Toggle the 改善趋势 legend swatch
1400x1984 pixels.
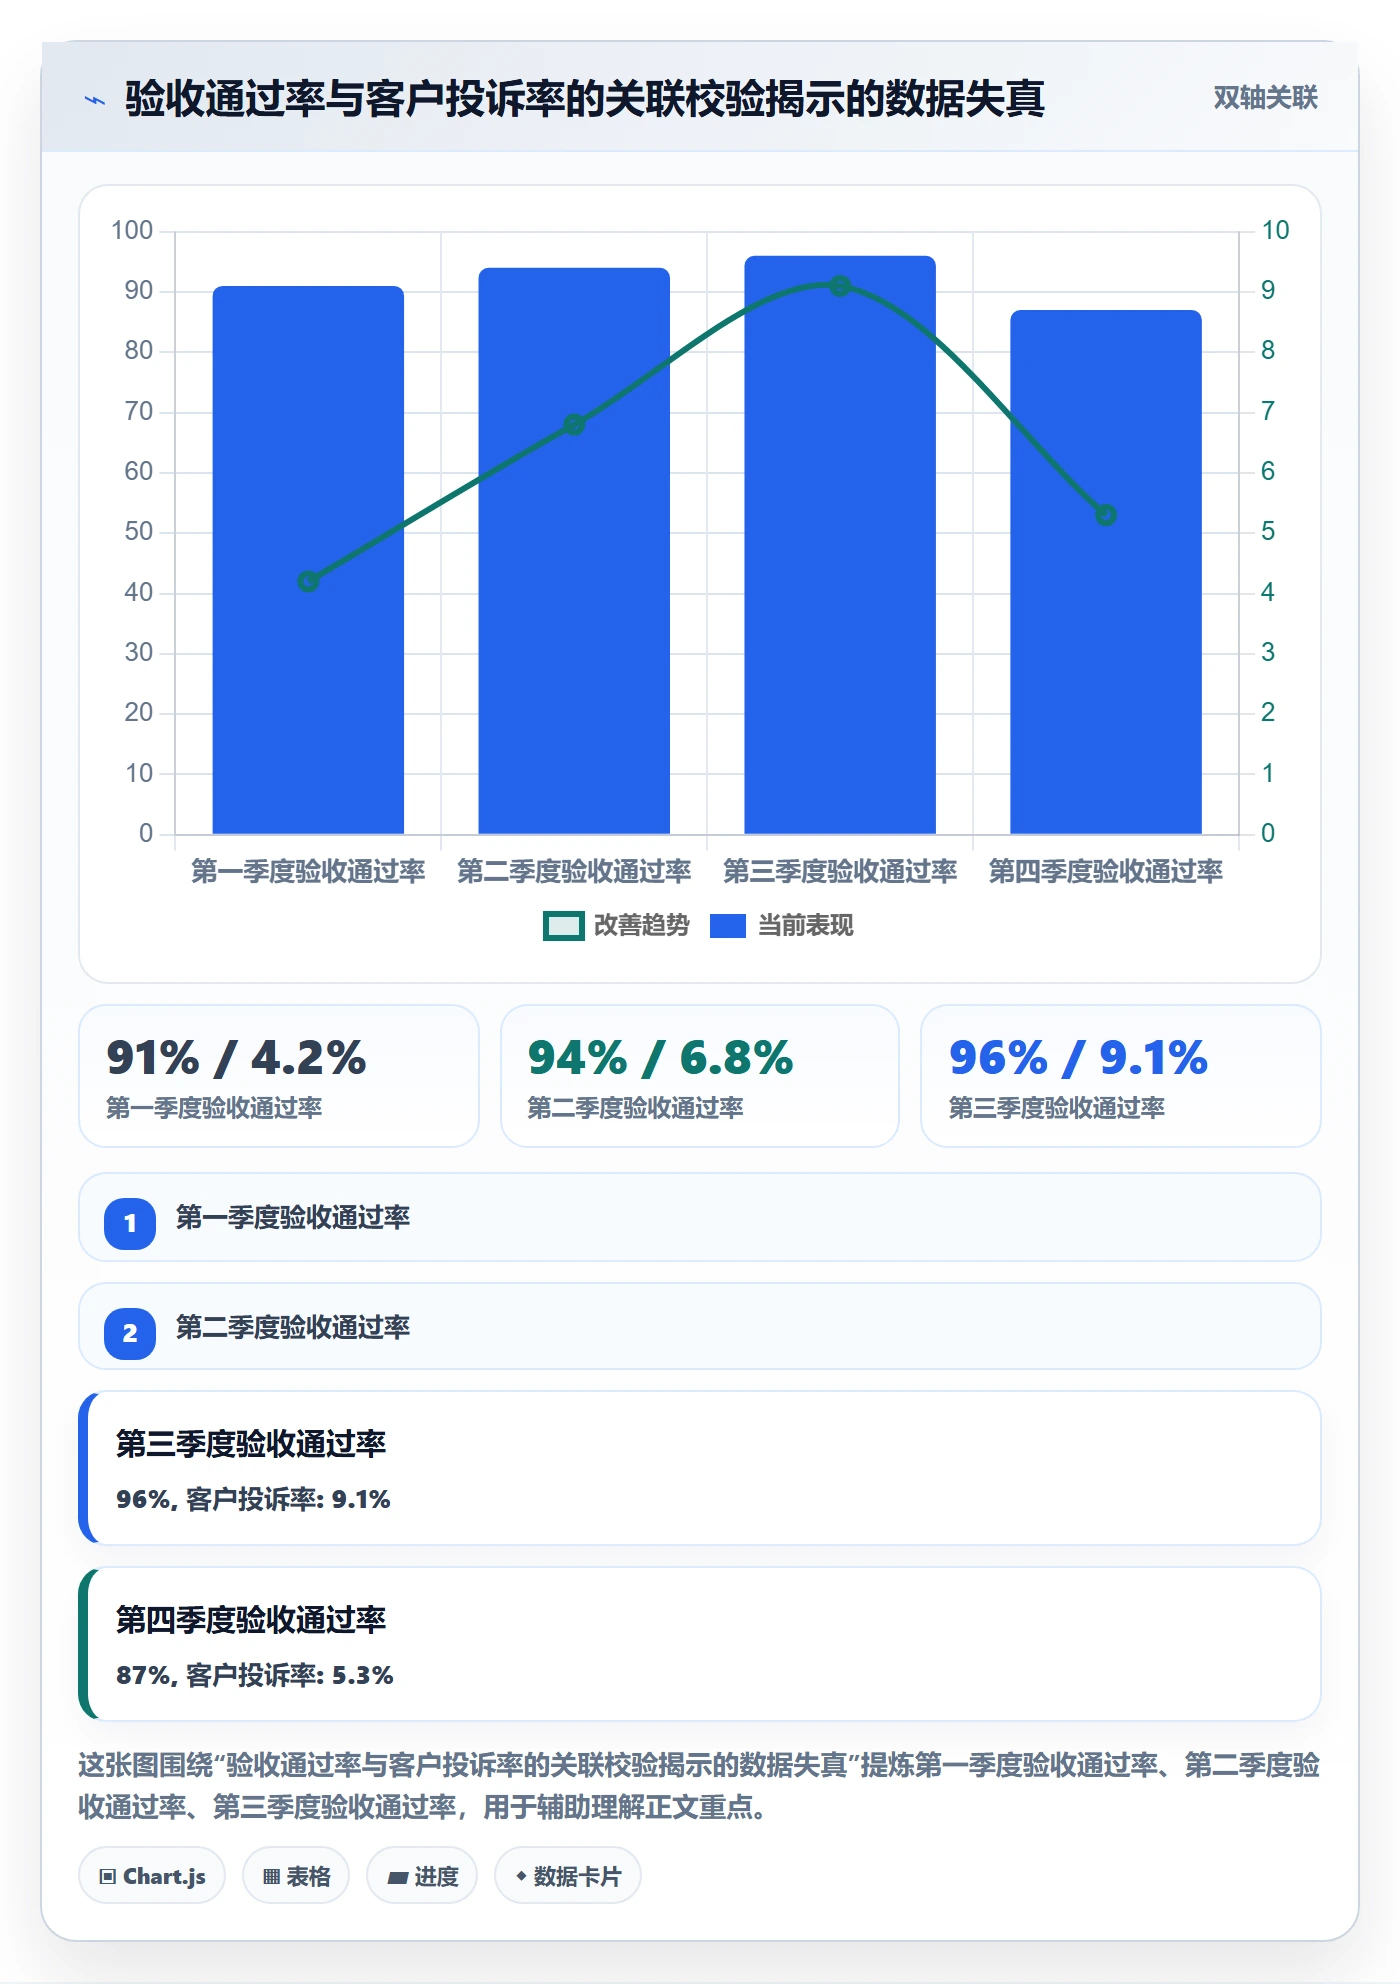(x=563, y=926)
